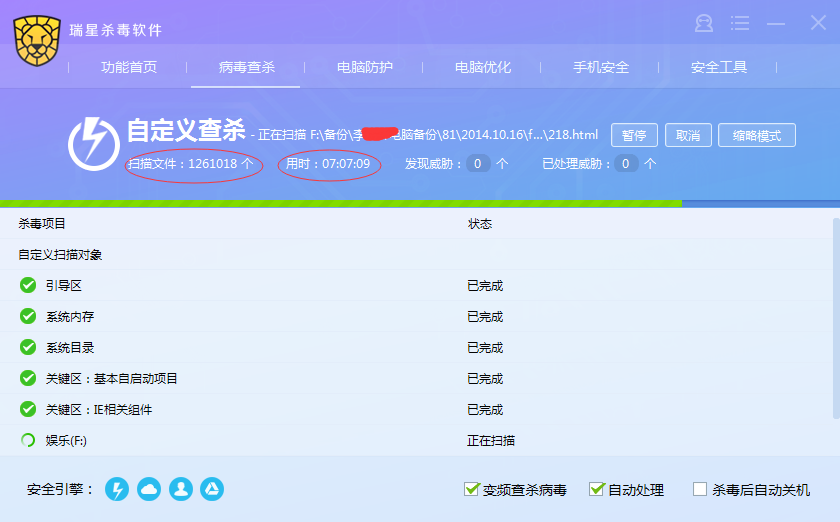Screen dimensions: 840x522
Task: Click 扫描文件：1261018 个 text
Action: click(191, 163)
